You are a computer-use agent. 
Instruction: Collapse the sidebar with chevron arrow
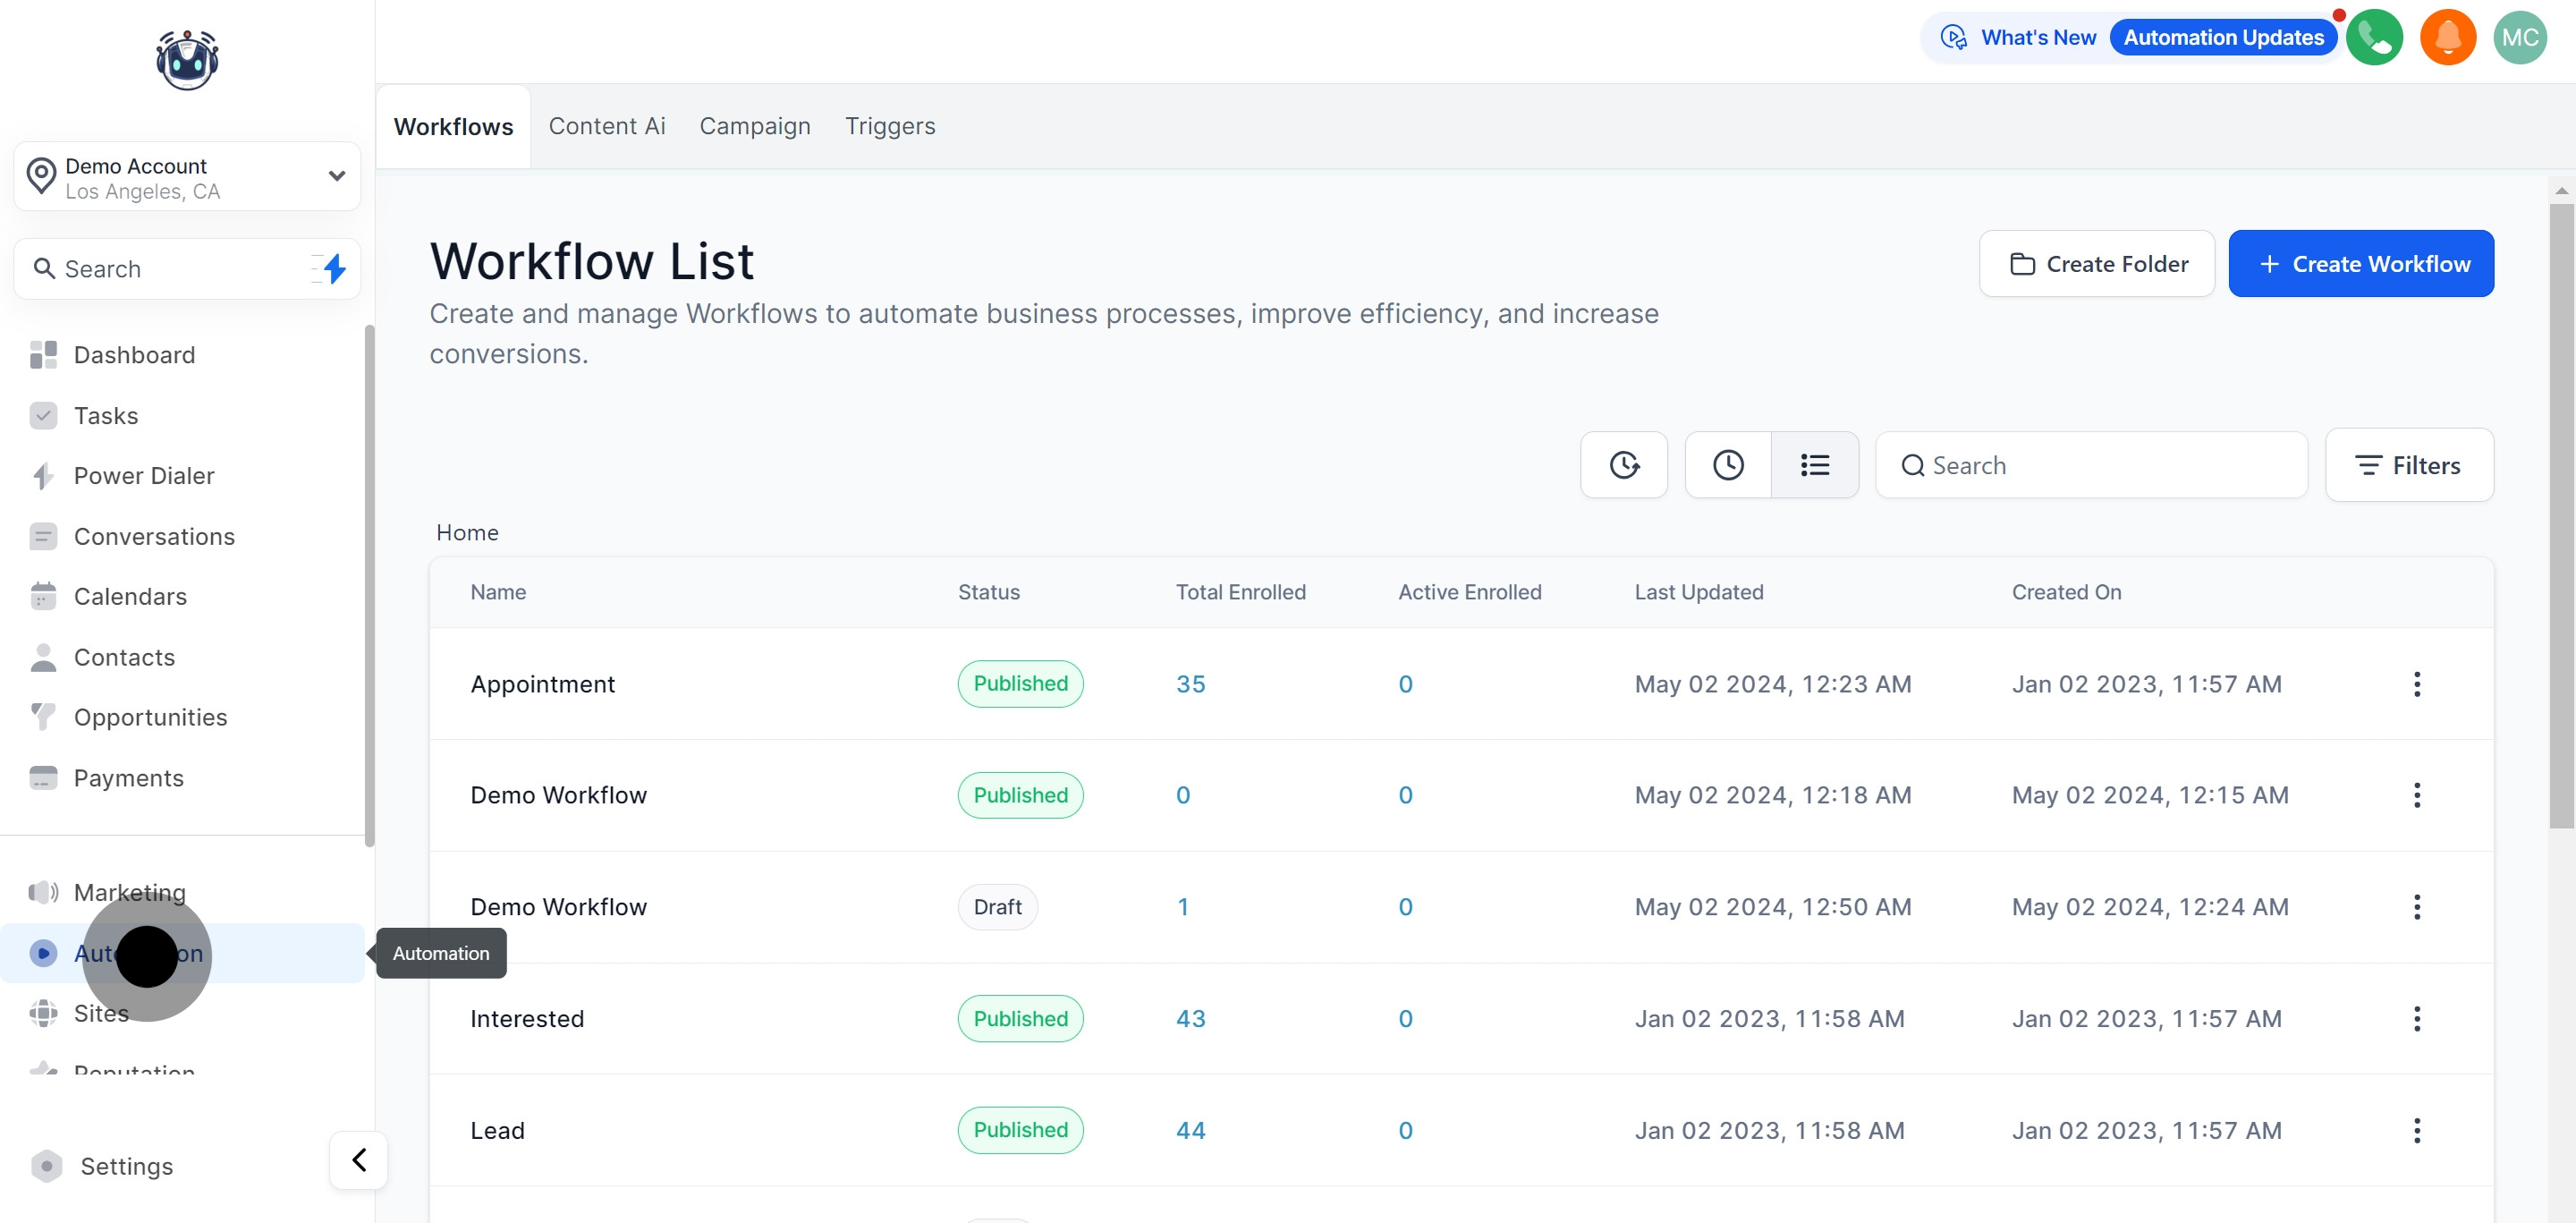click(x=359, y=1160)
